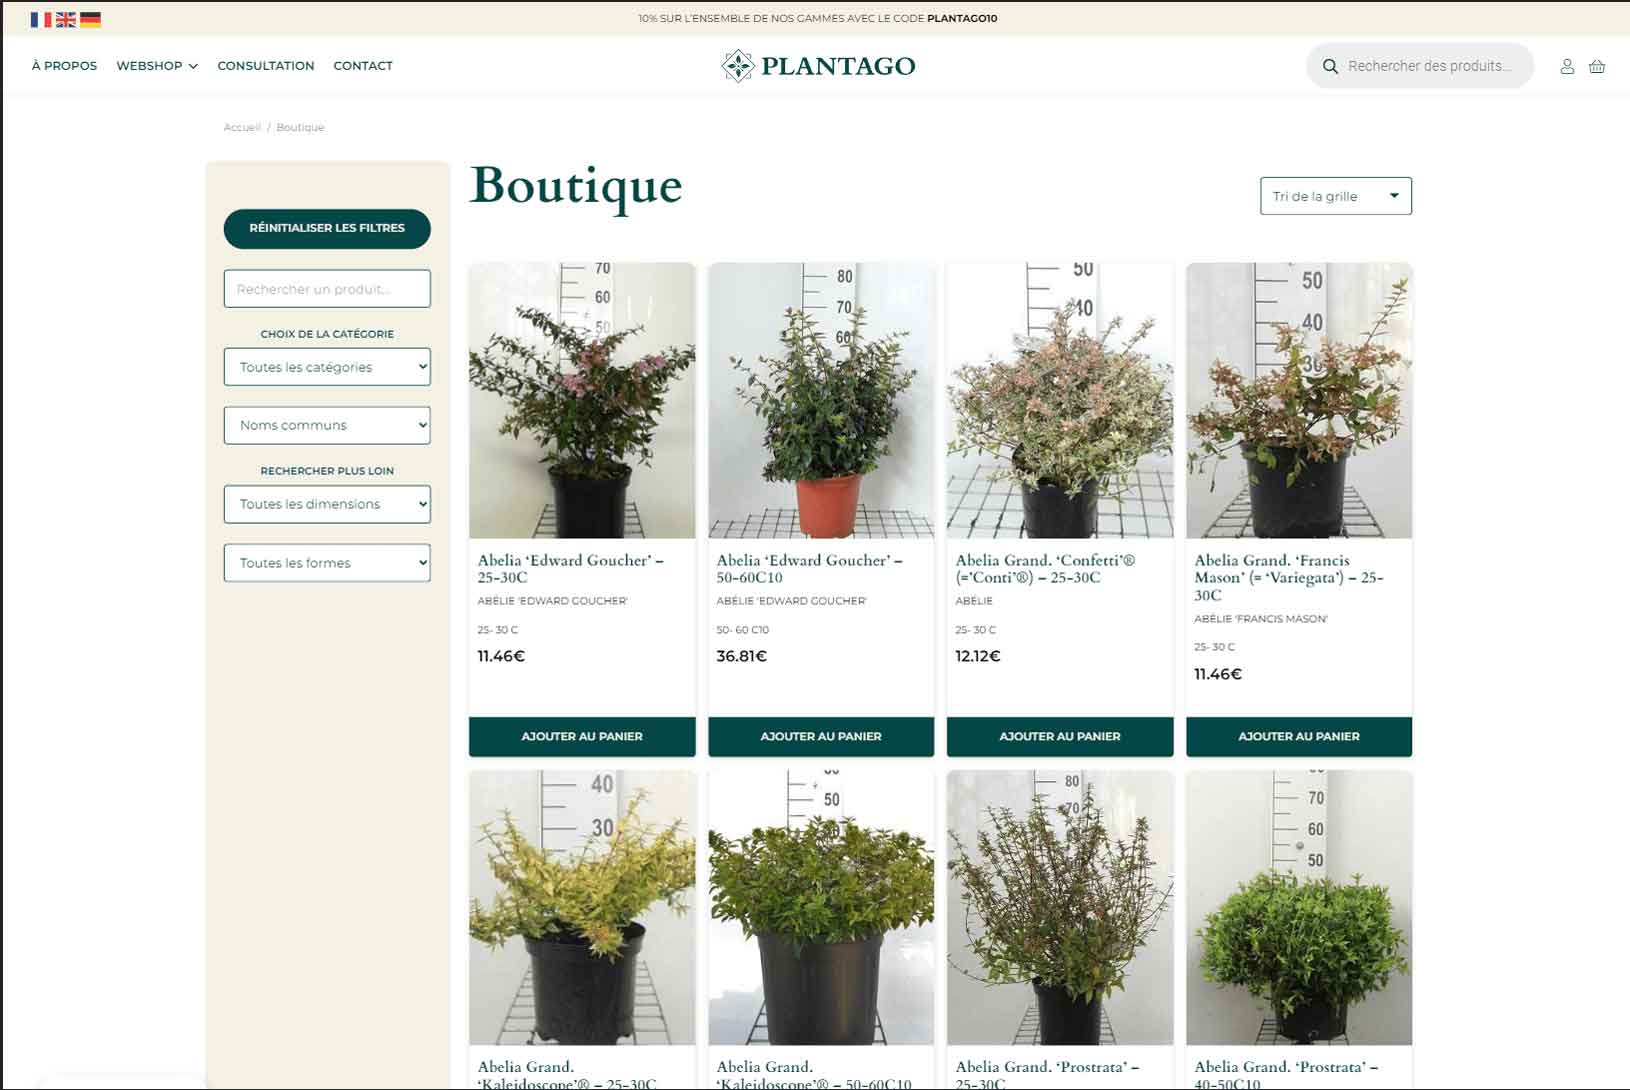Click Boutique breadcrumb text

click(300, 128)
